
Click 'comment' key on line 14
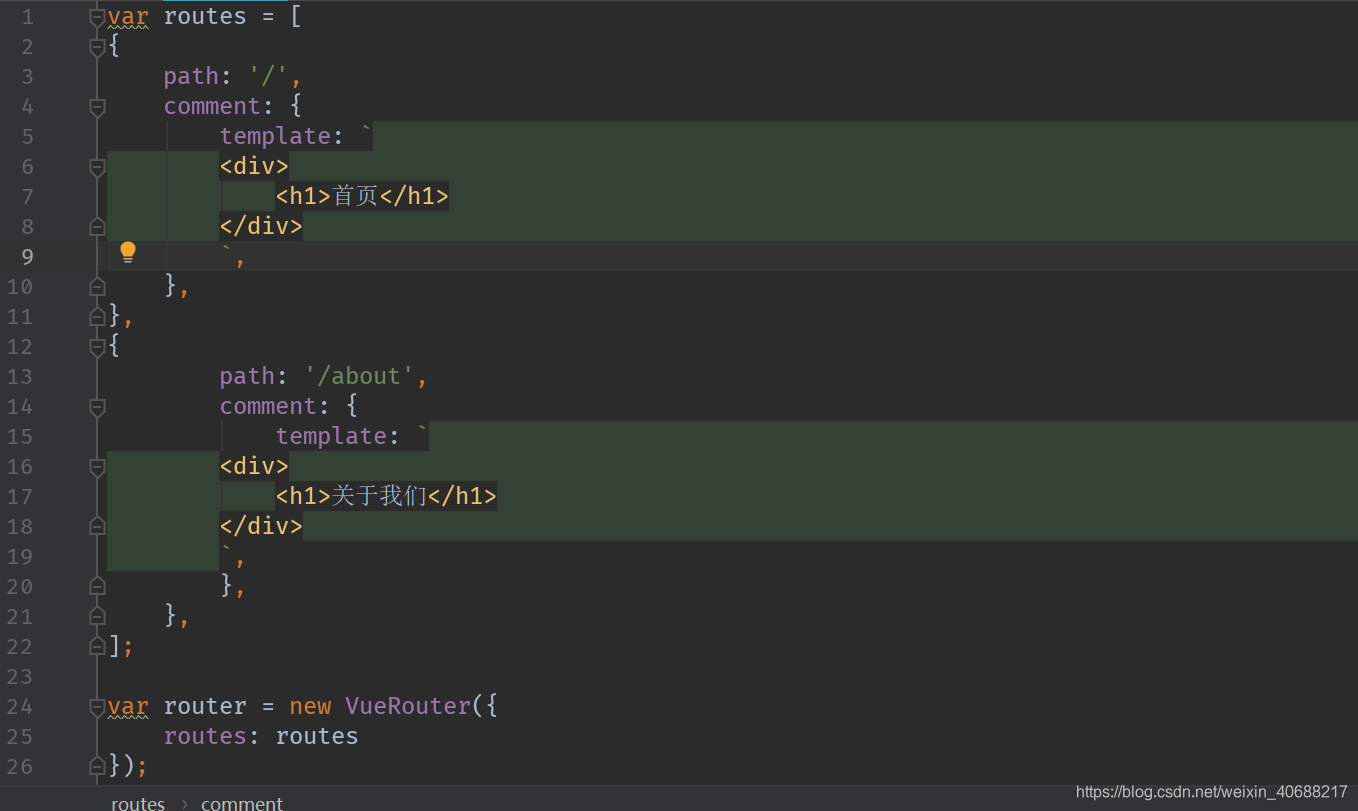(x=268, y=407)
